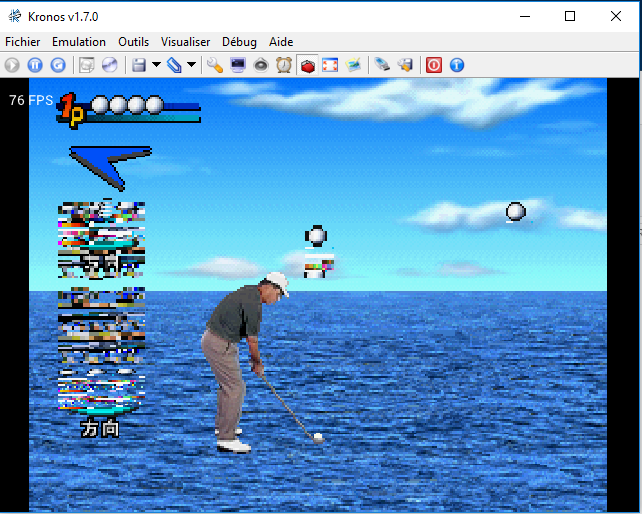Click the picture screenshot icon
642x514 pixels.
pos(353,65)
